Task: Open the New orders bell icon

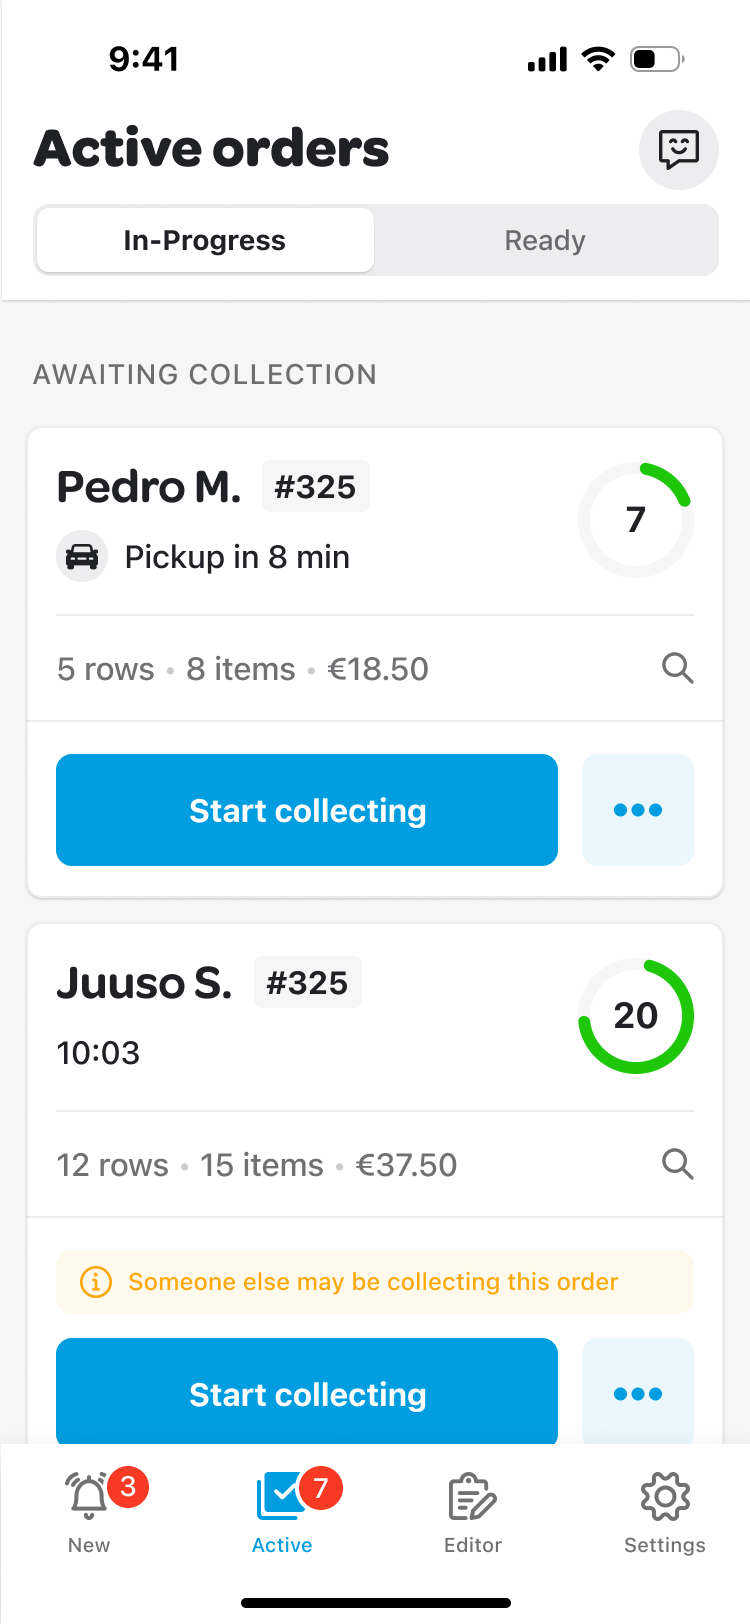Action: pos(89,1496)
